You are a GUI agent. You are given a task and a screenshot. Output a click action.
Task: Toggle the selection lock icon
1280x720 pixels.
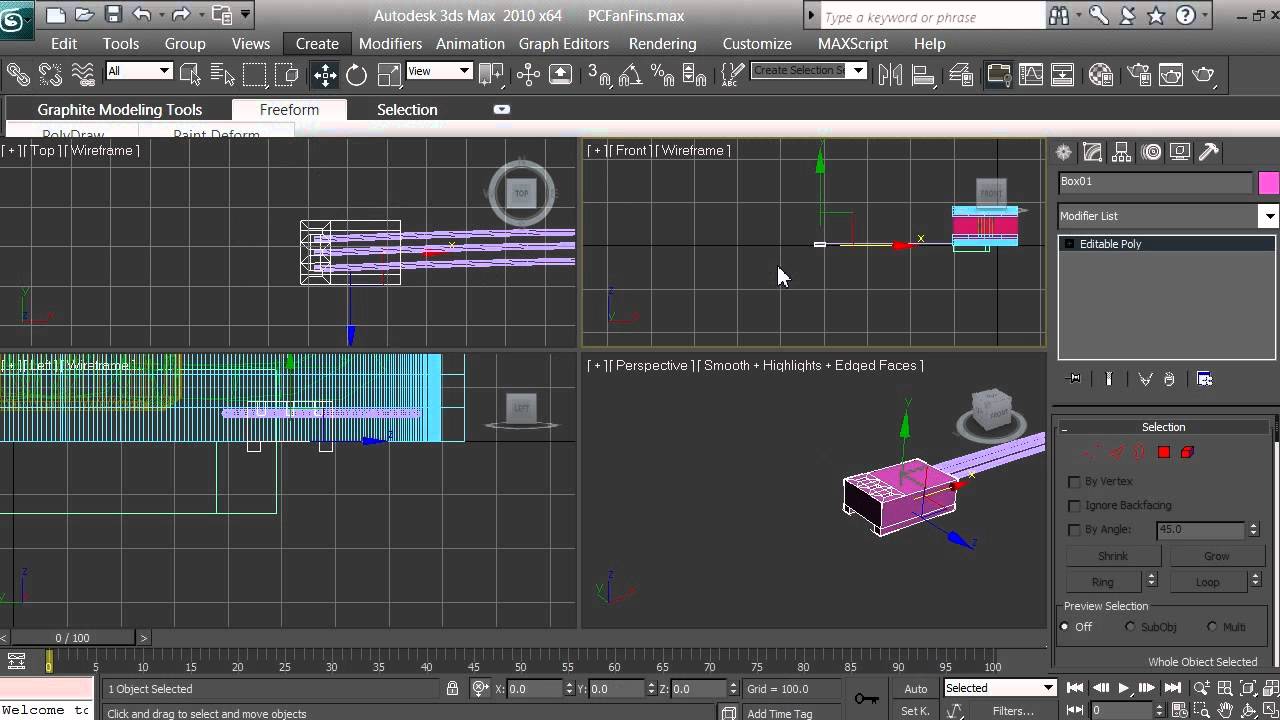click(x=453, y=688)
